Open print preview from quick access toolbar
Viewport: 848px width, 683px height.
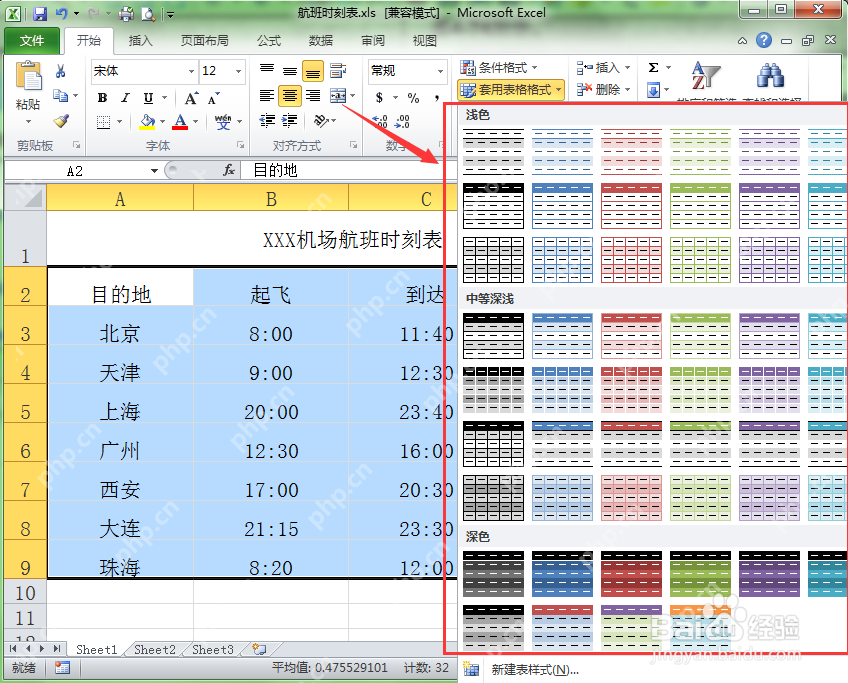(148, 14)
